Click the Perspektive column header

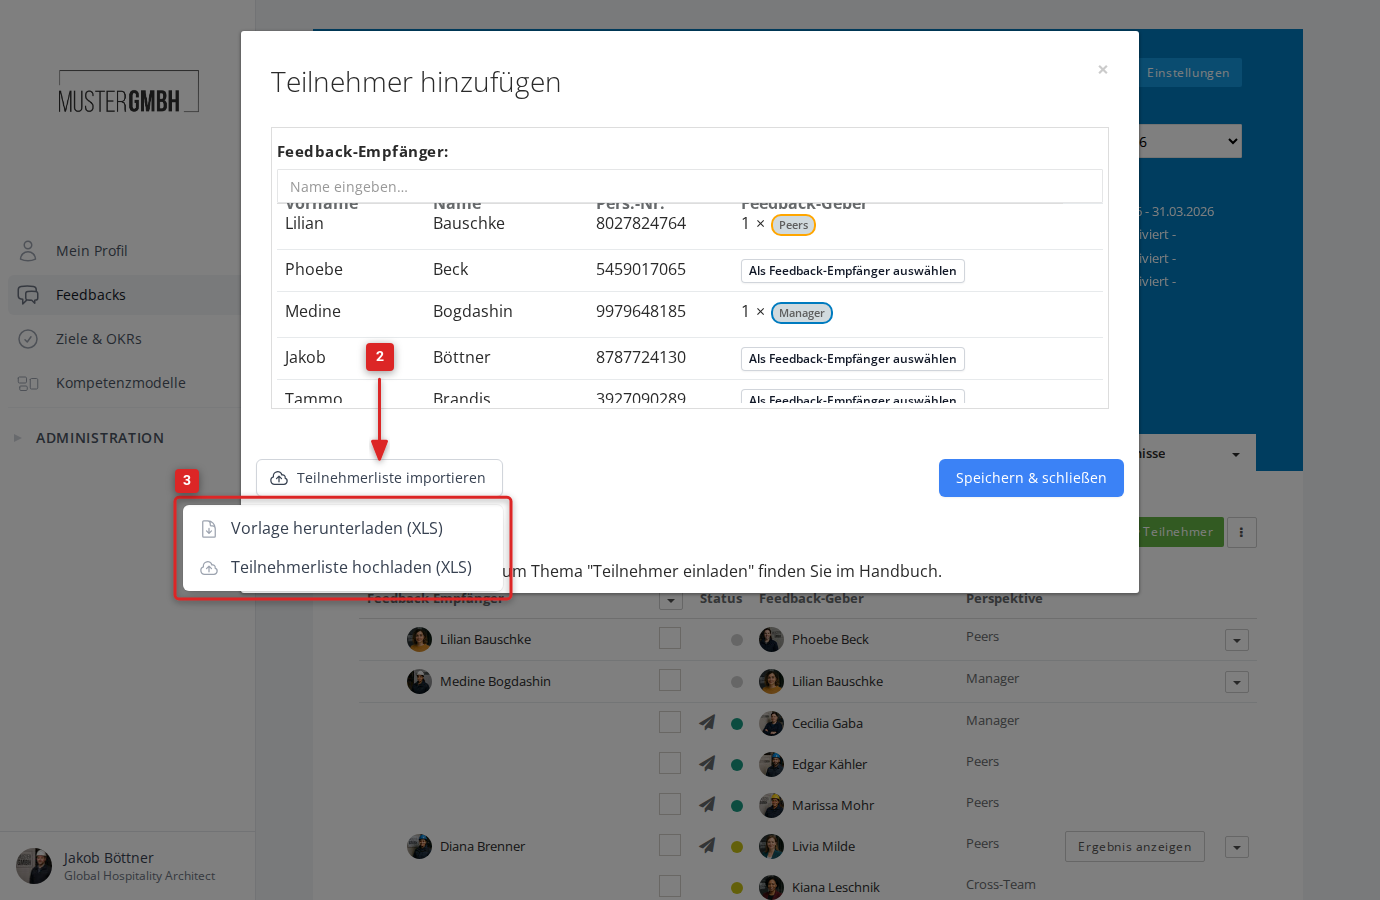pos(1004,598)
